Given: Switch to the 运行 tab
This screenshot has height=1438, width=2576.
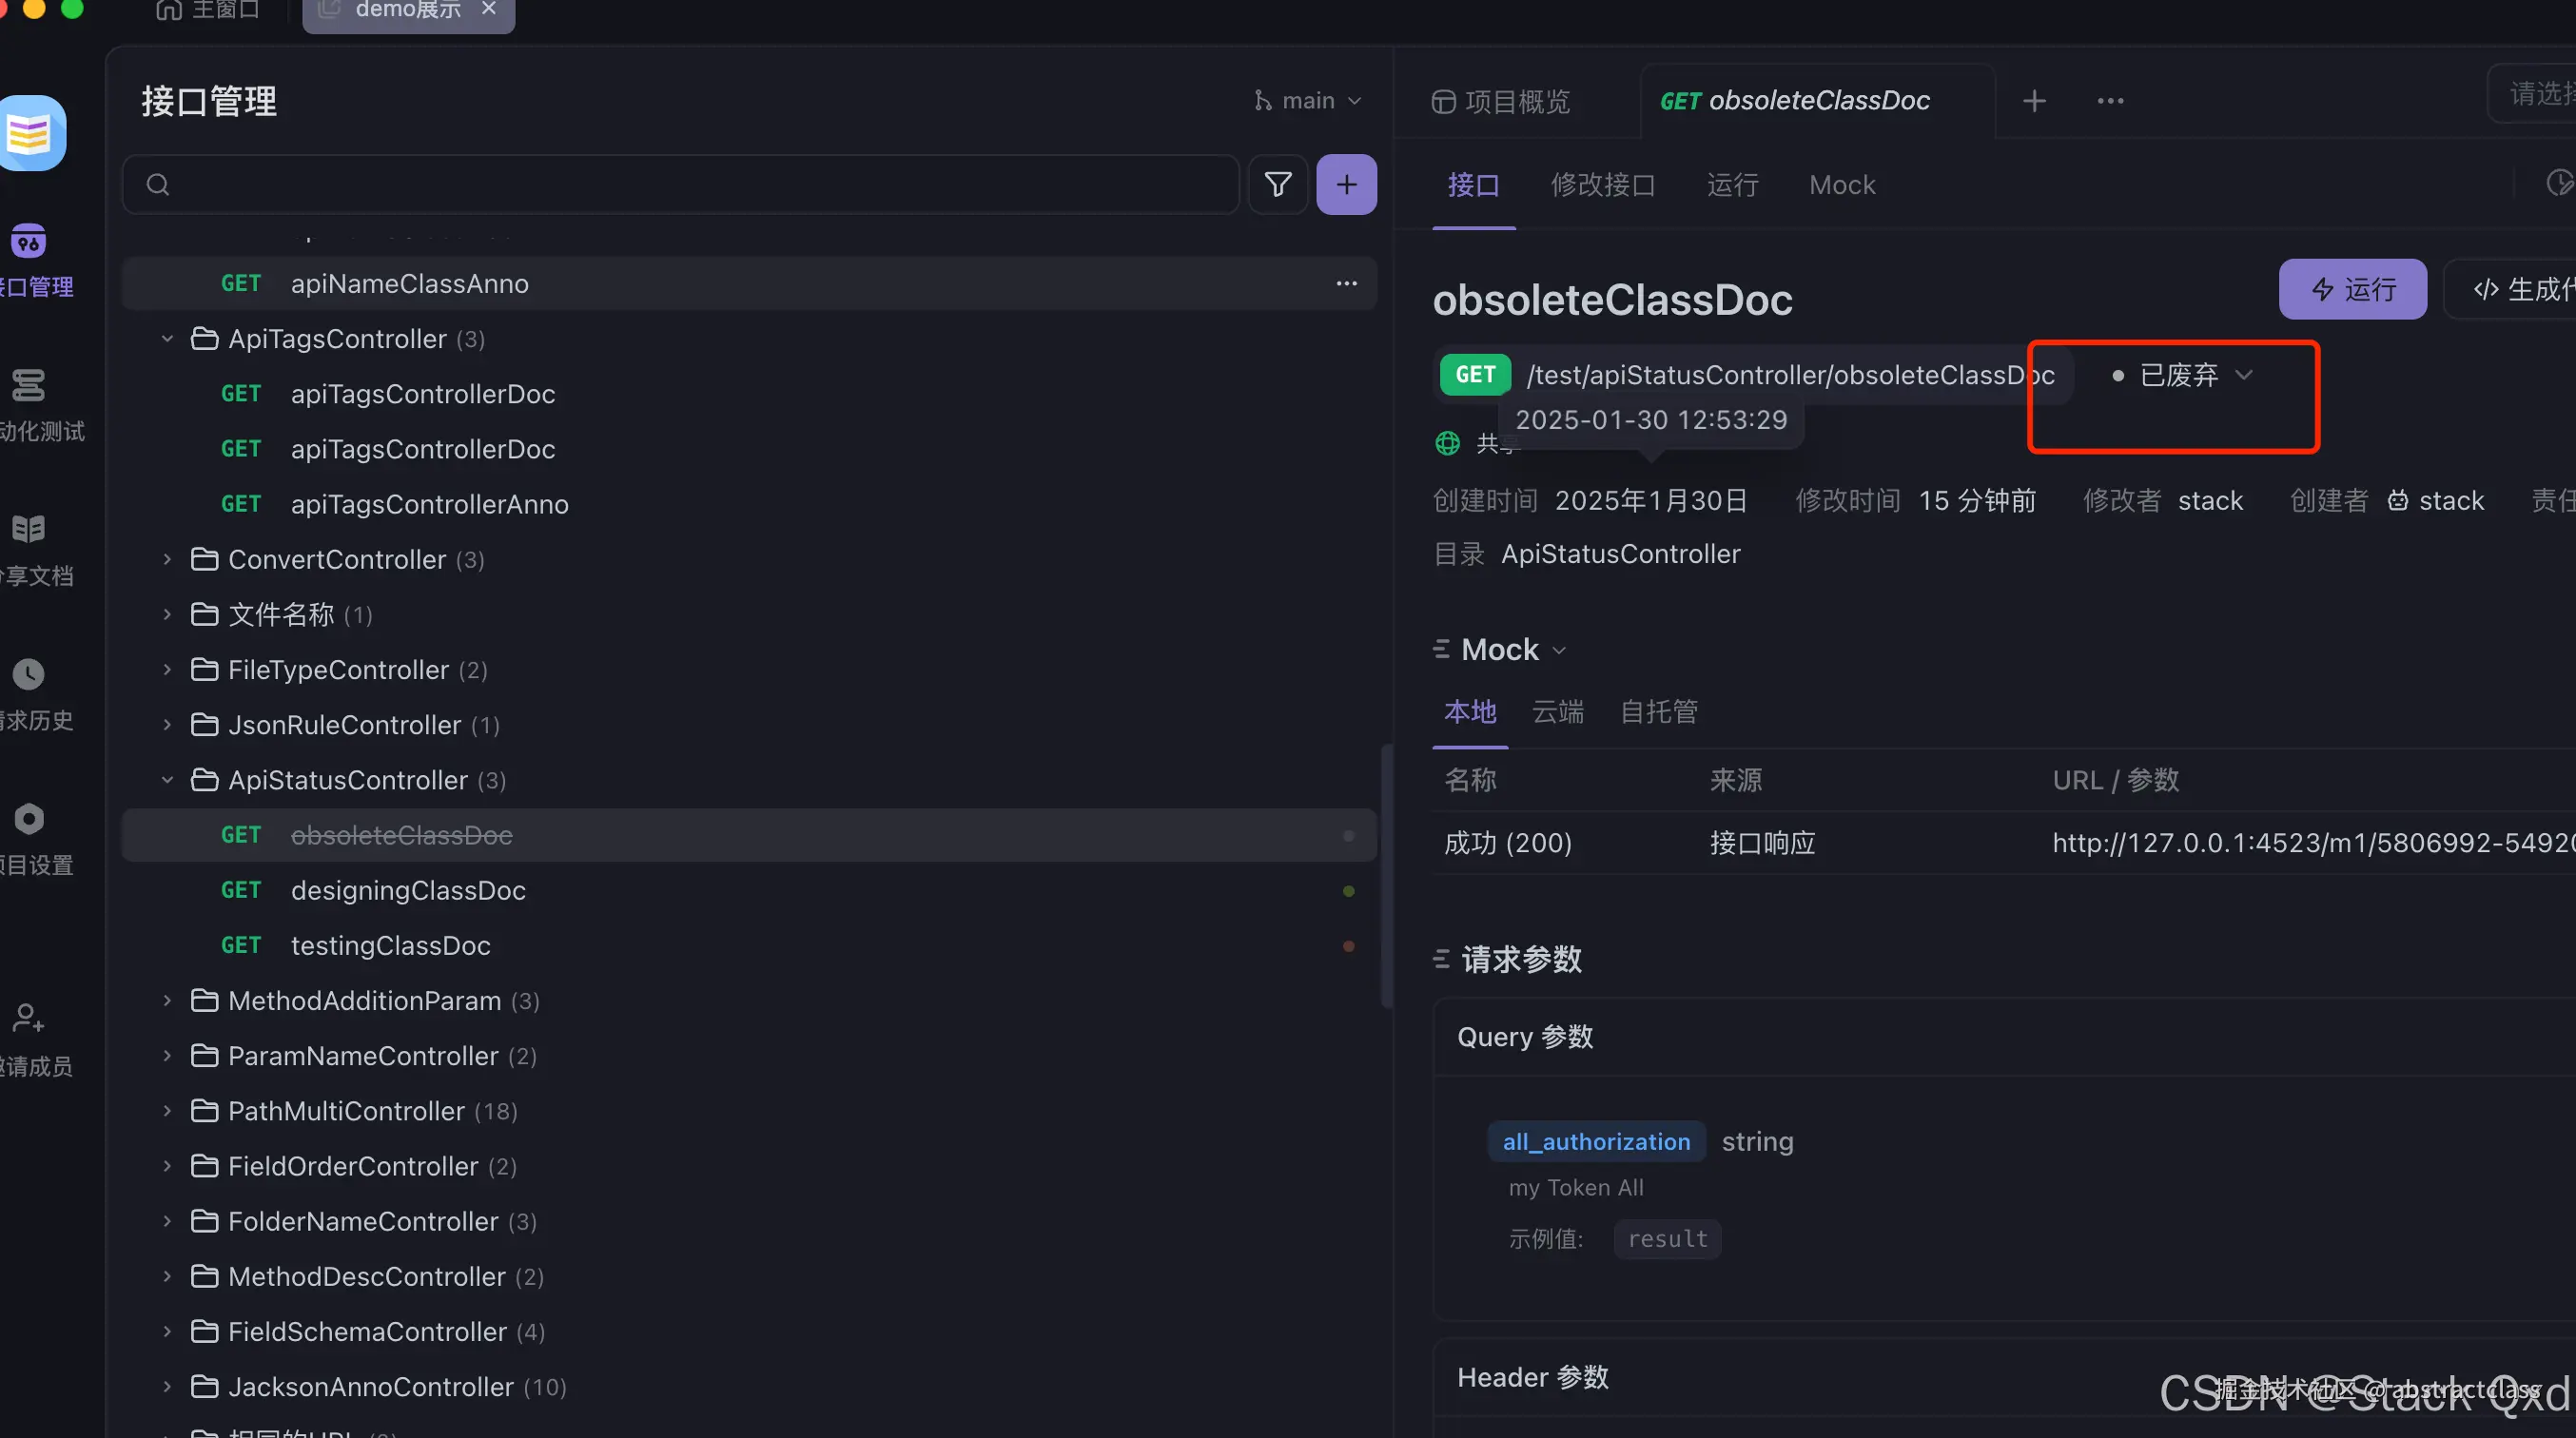Looking at the screenshot, I should coord(1732,185).
